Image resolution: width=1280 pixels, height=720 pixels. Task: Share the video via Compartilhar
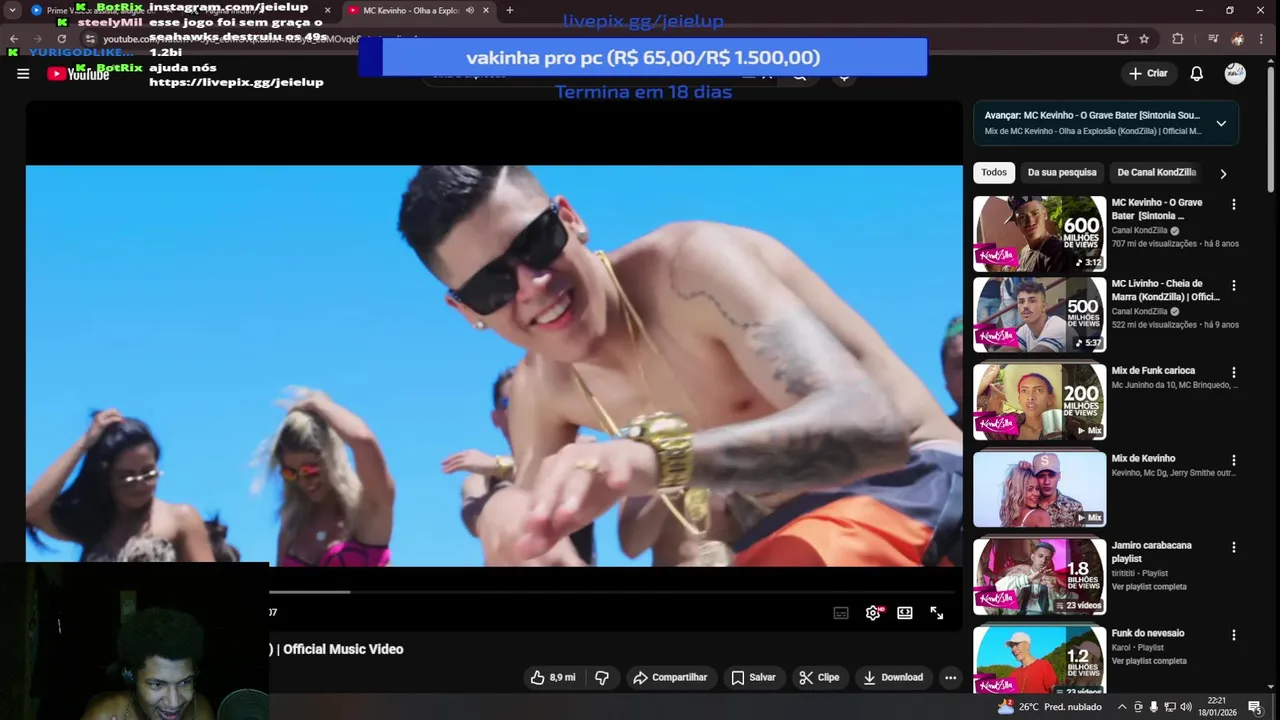coord(670,677)
